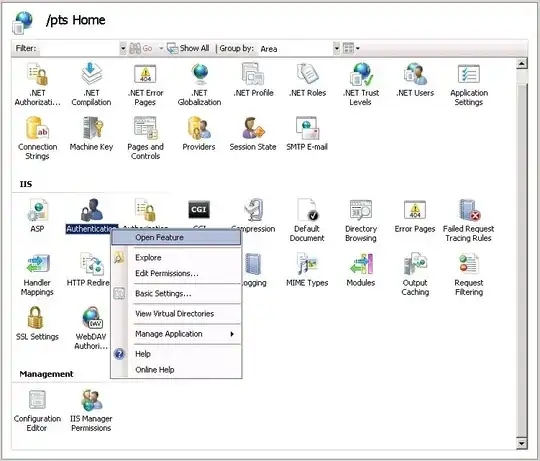Click the Directory Browsing icon
Screen dimensions: 540x461
click(361, 220)
